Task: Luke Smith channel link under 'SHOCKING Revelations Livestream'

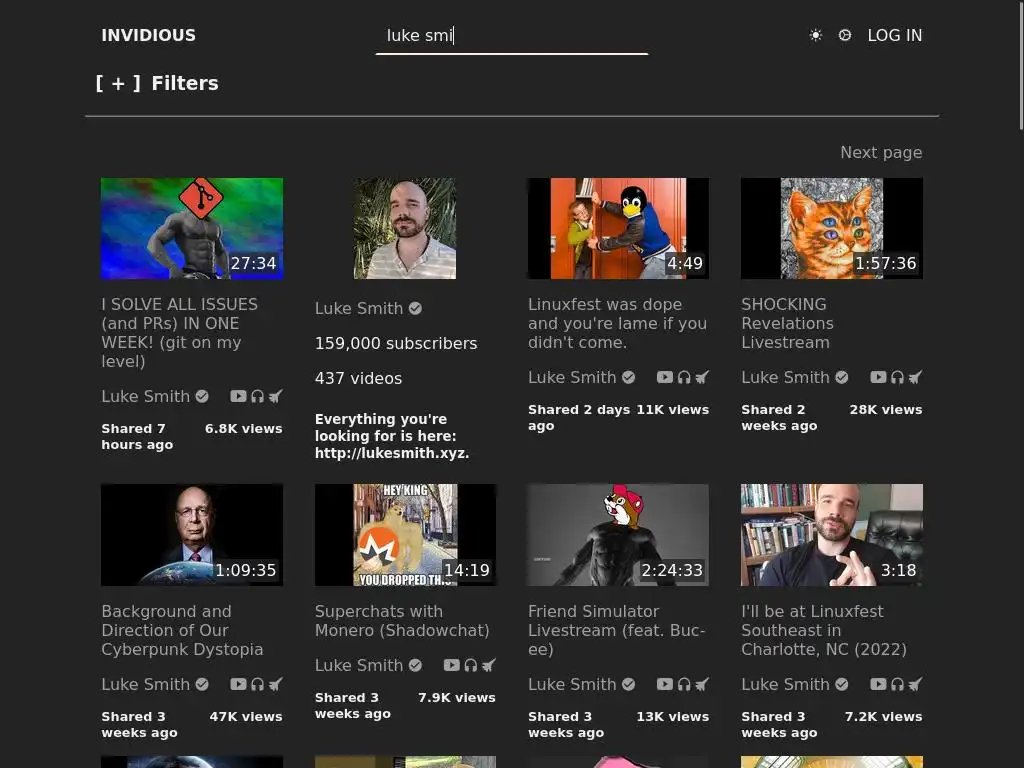Action: coord(795,377)
